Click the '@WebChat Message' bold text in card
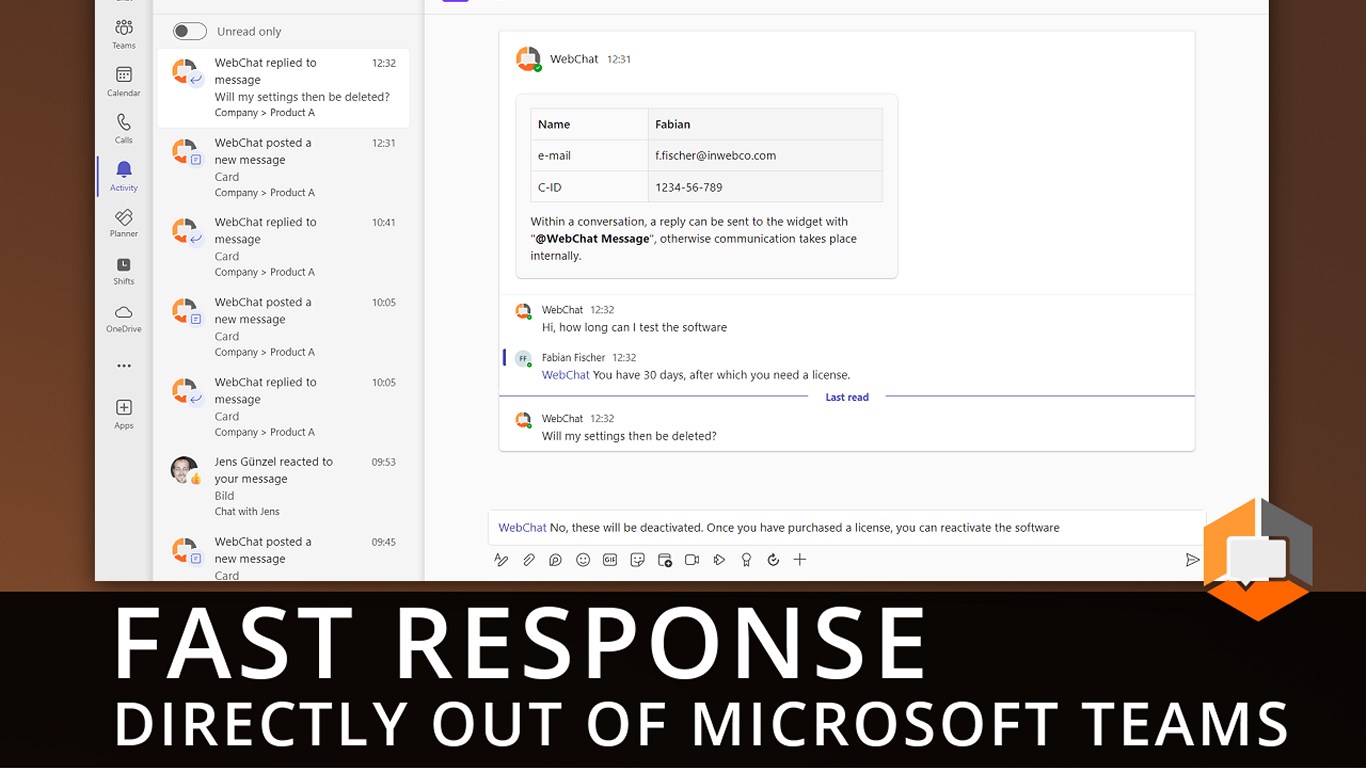 point(594,239)
